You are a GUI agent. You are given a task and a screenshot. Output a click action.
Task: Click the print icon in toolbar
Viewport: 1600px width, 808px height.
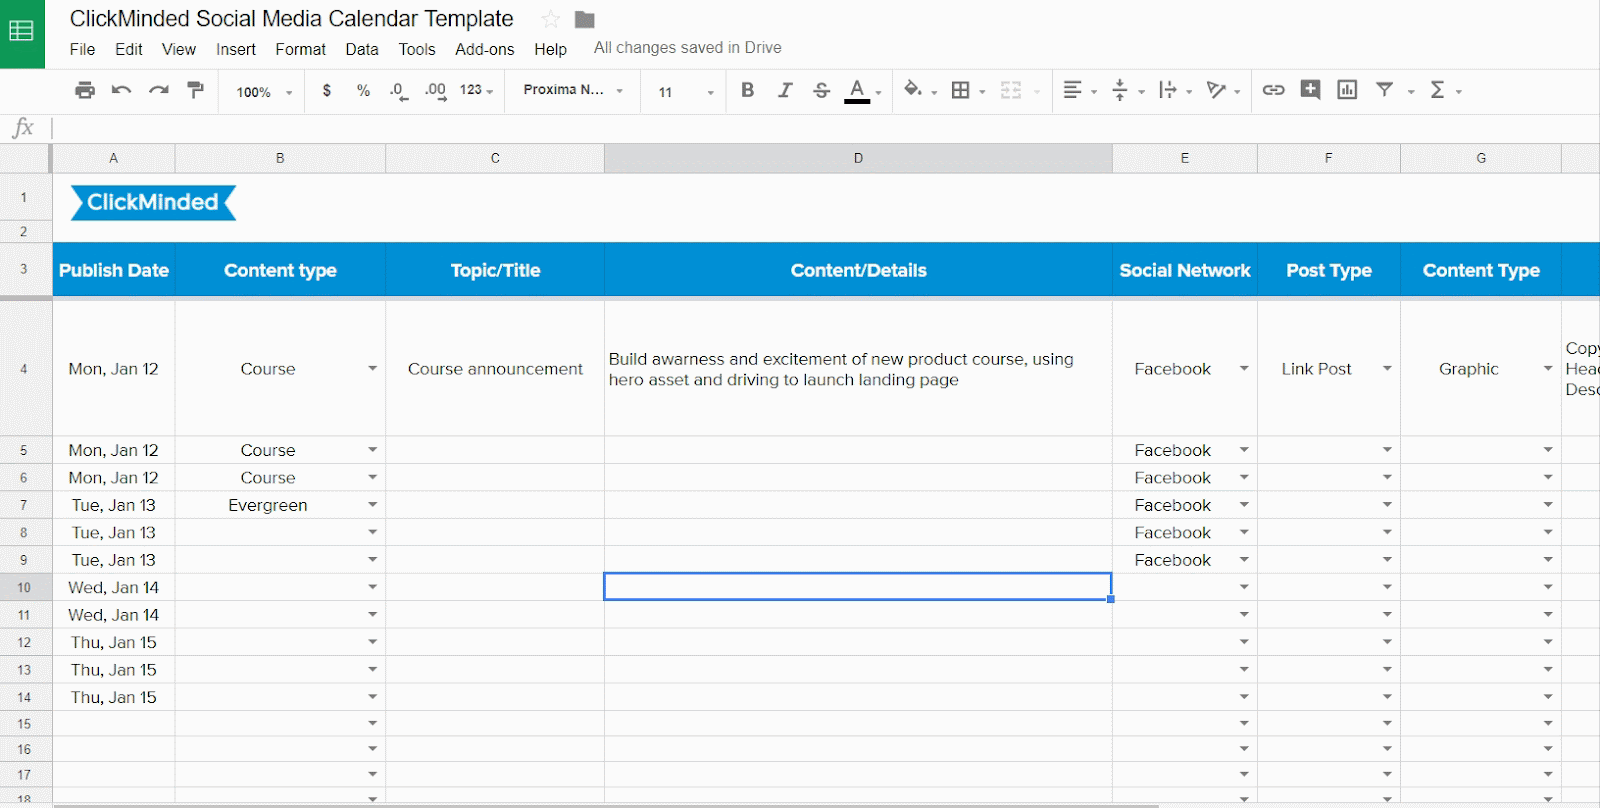click(x=85, y=90)
